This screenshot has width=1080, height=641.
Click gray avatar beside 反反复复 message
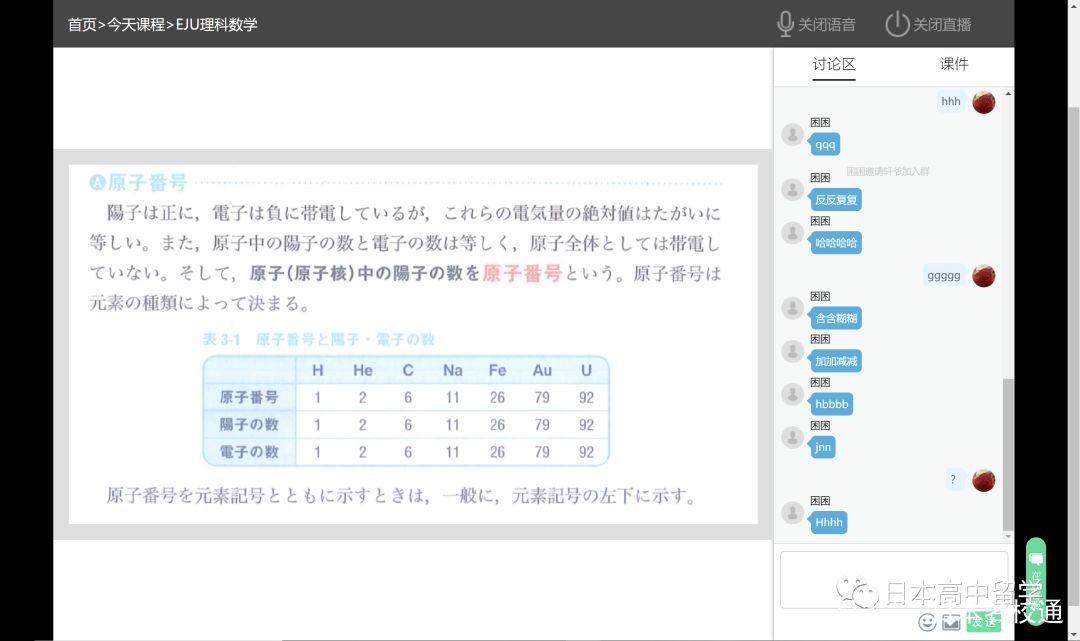pos(793,189)
